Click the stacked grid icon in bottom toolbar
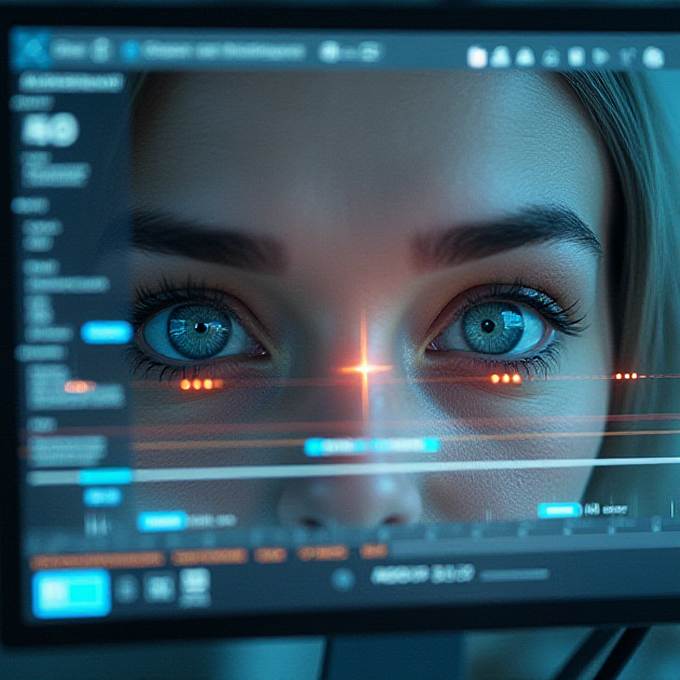Image resolution: width=680 pixels, height=680 pixels. coord(195,586)
